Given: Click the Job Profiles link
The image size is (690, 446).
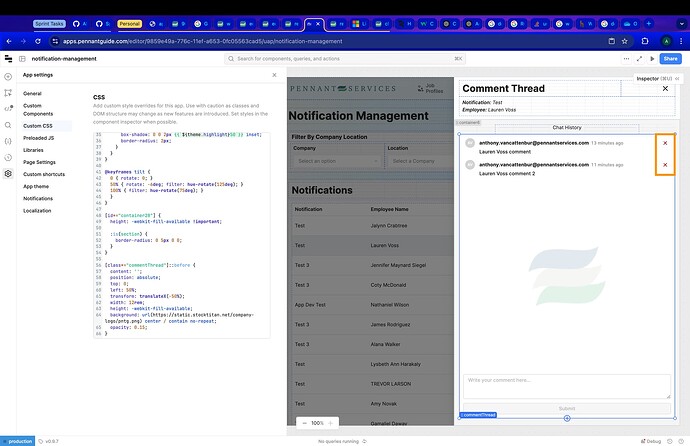Looking at the screenshot, I should (430, 88).
